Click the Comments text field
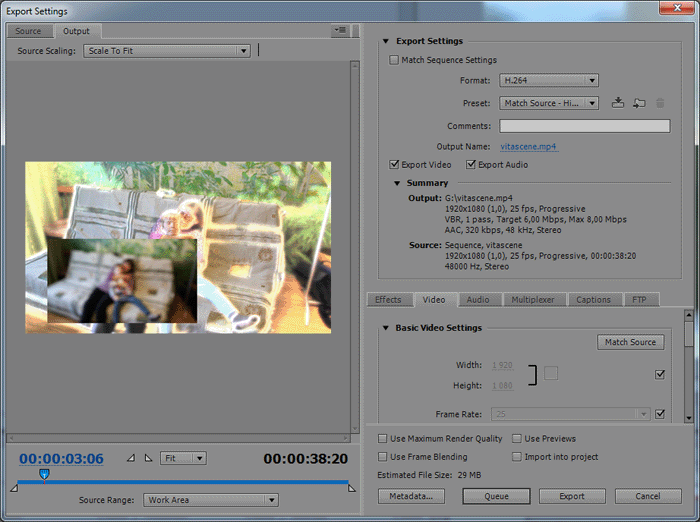Screen dimensions: 700x522 click(x=584, y=126)
